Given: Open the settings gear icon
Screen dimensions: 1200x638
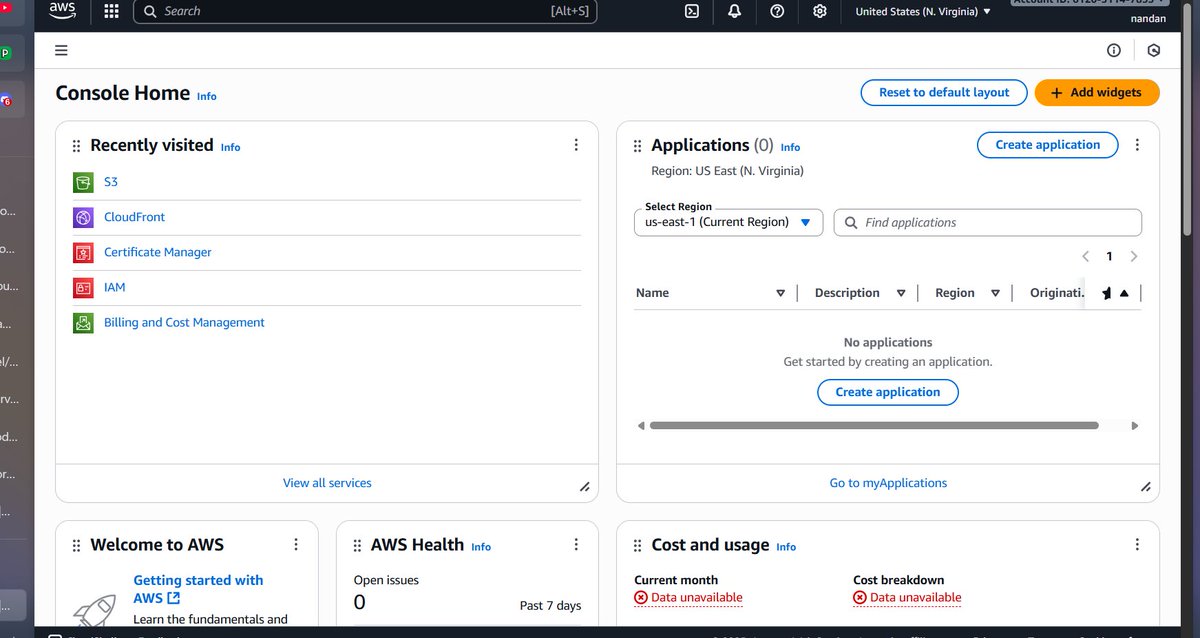Looking at the screenshot, I should (x=820, y=11).
